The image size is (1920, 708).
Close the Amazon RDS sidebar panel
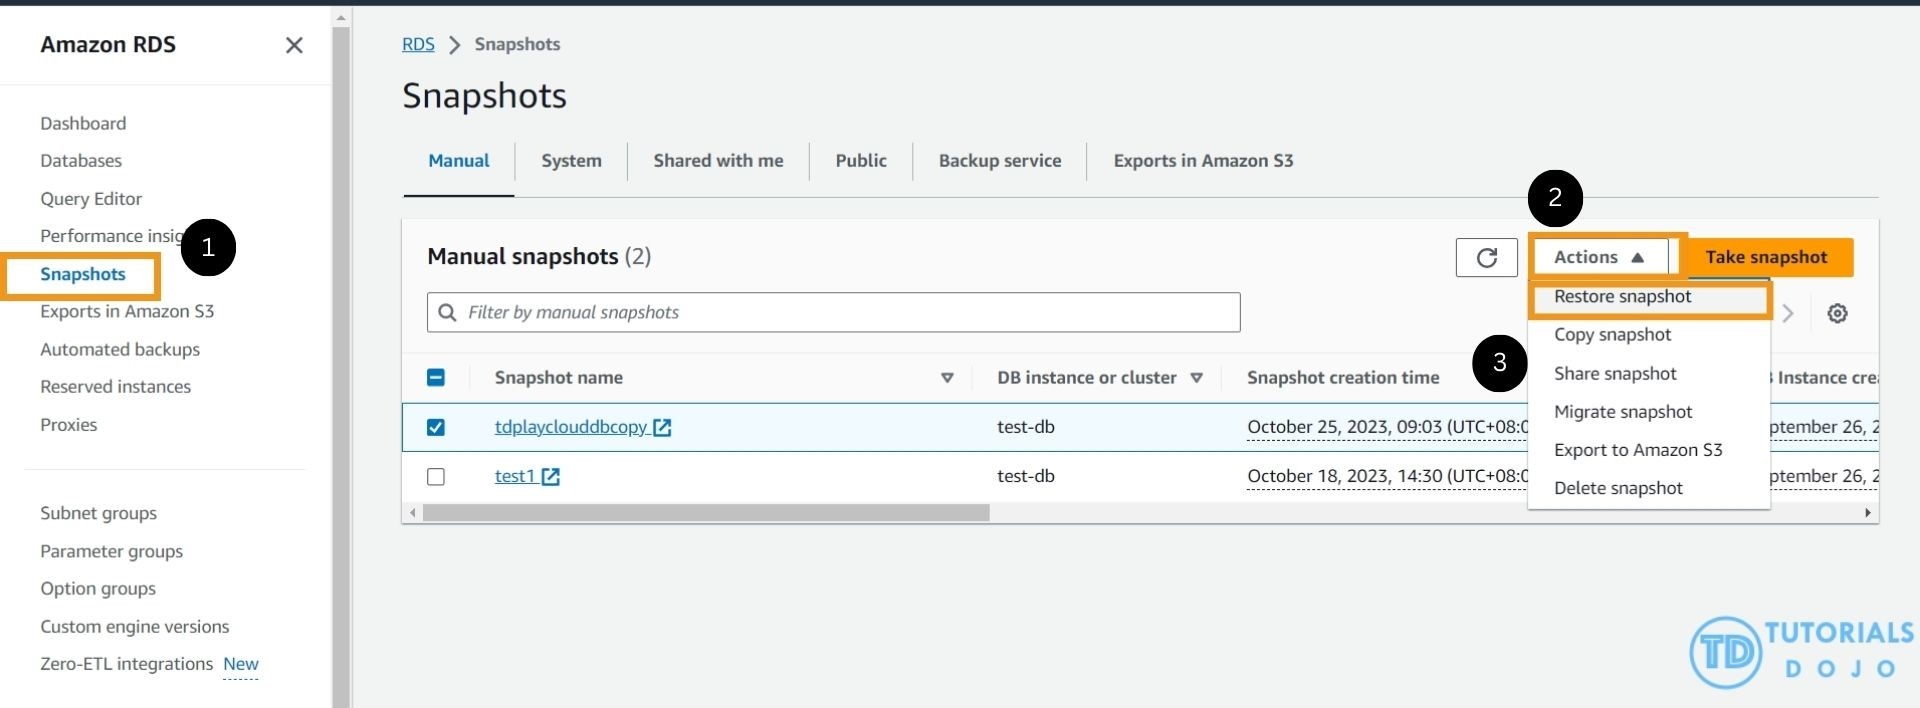[x=294, y=45]
